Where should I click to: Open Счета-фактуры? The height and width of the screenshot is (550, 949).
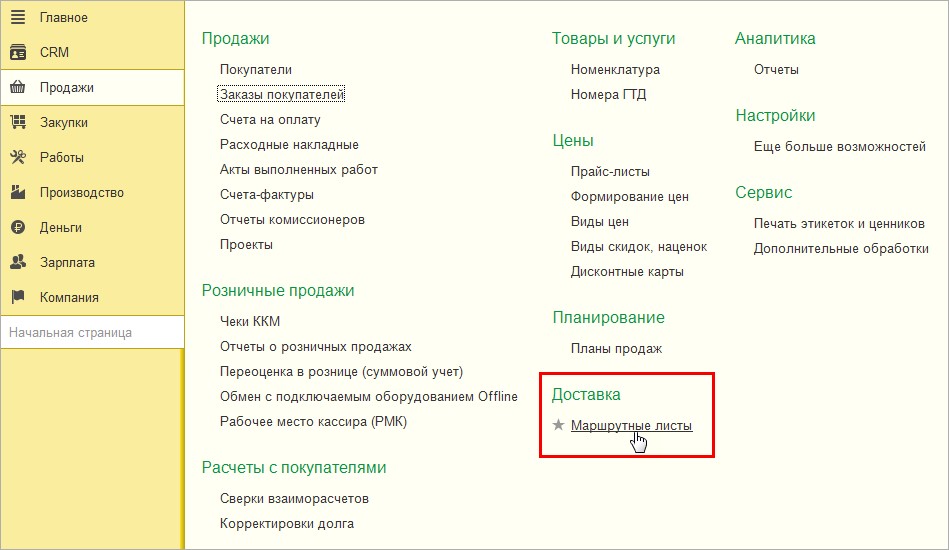coord(267,195)
